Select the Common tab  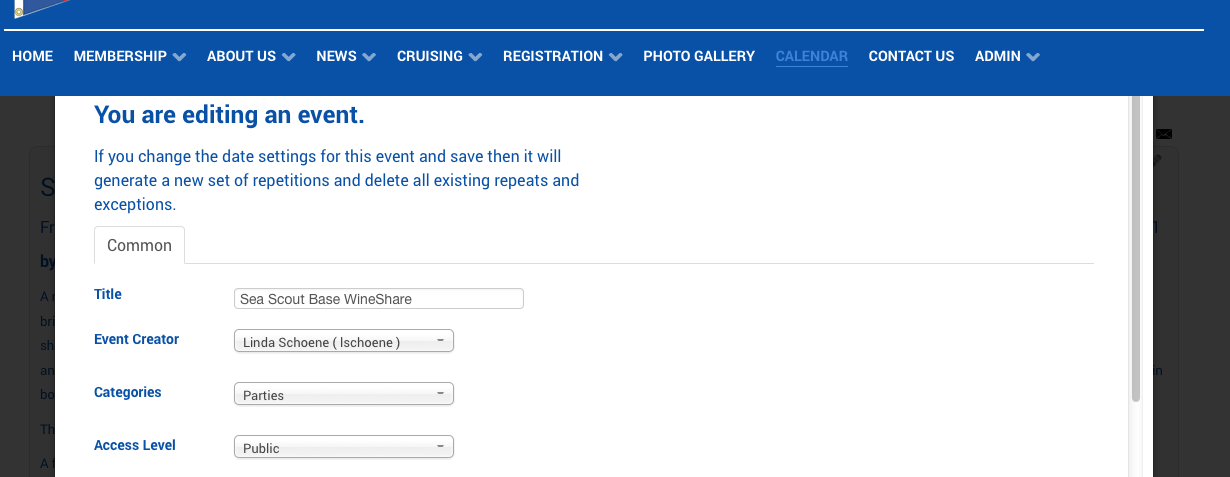(x=139, y=245)
